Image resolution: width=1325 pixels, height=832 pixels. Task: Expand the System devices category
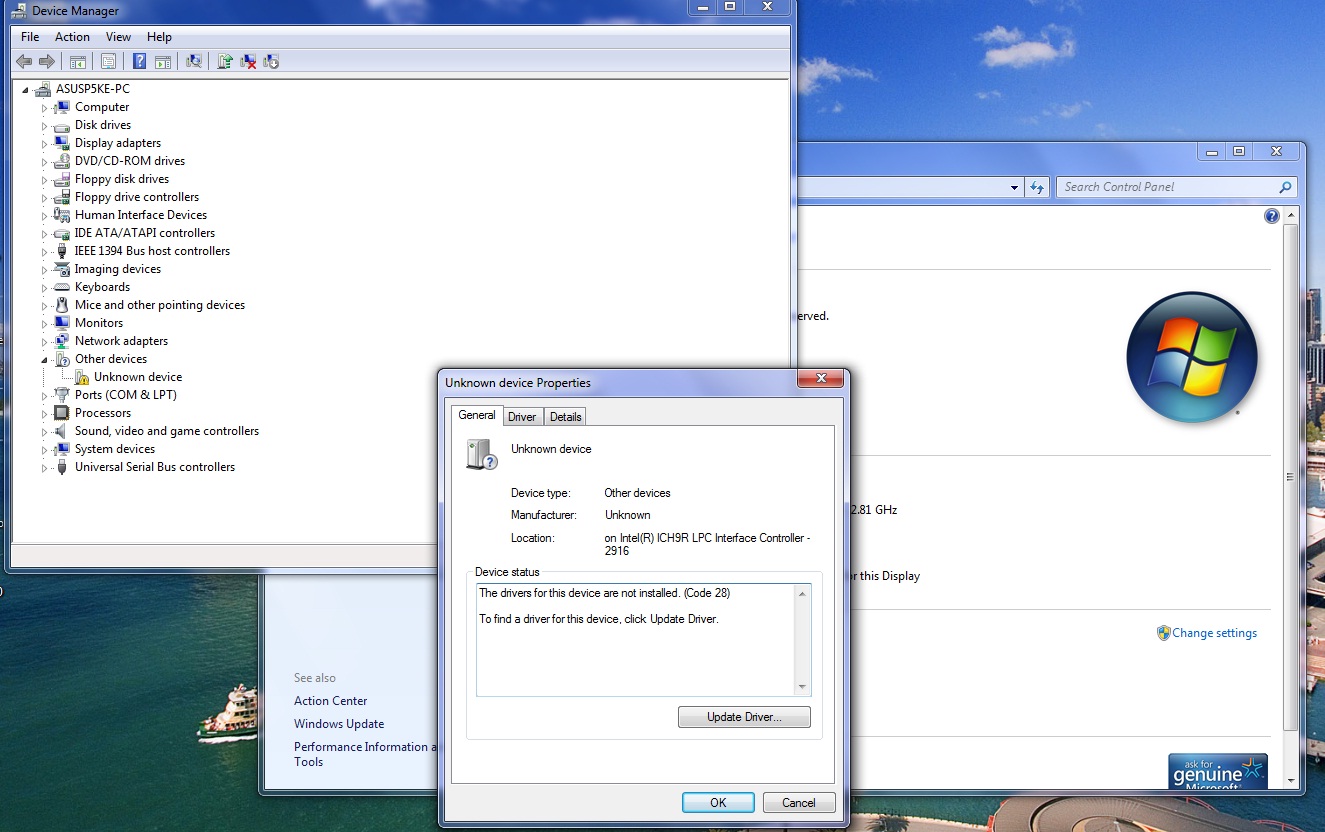[x=45, y=450]
